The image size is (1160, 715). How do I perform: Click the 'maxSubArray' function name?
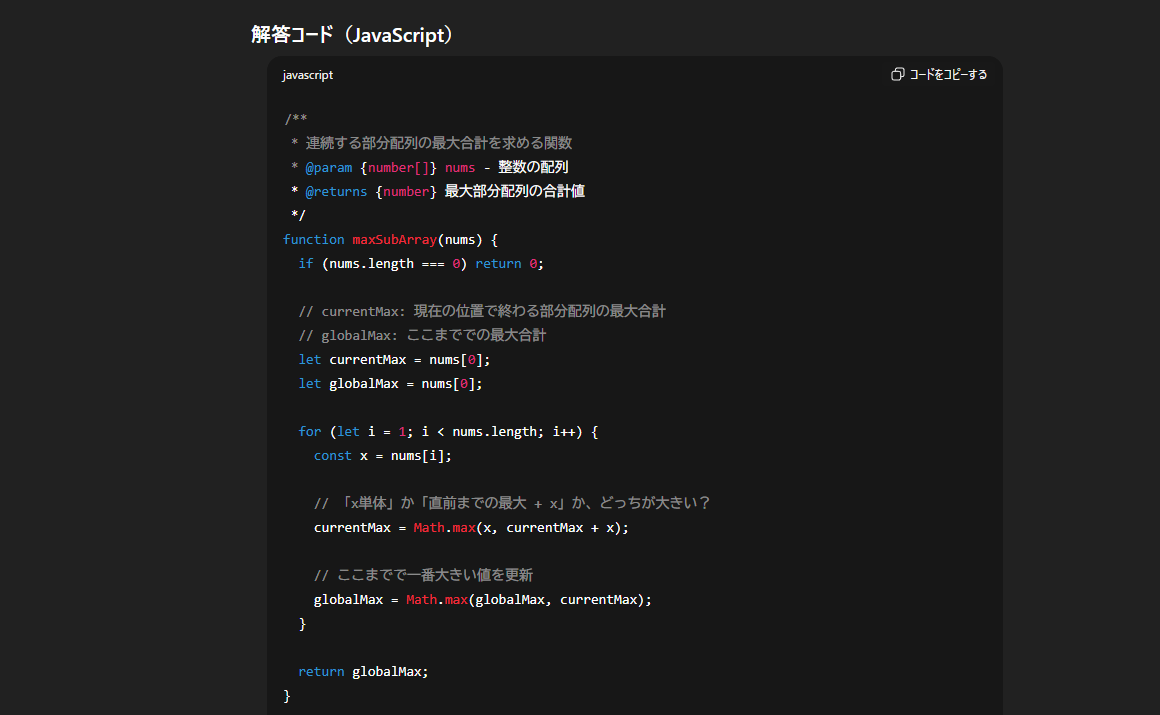click(x=394, y=240)
